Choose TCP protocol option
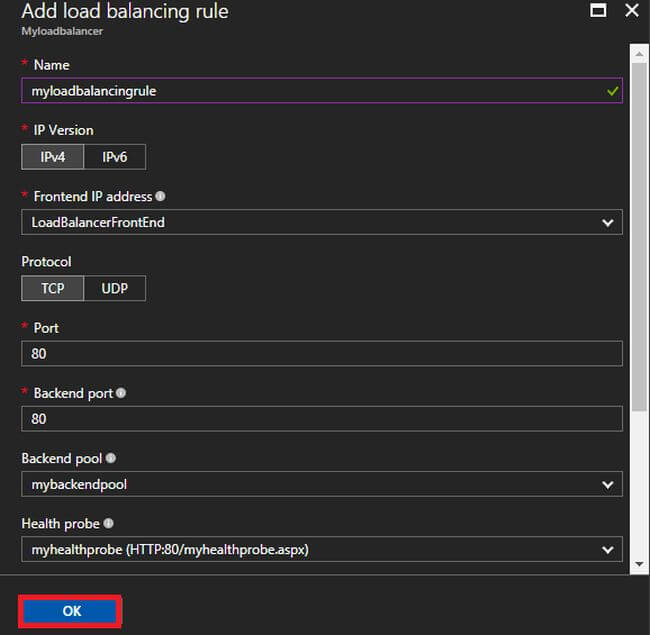 point(52,288)
